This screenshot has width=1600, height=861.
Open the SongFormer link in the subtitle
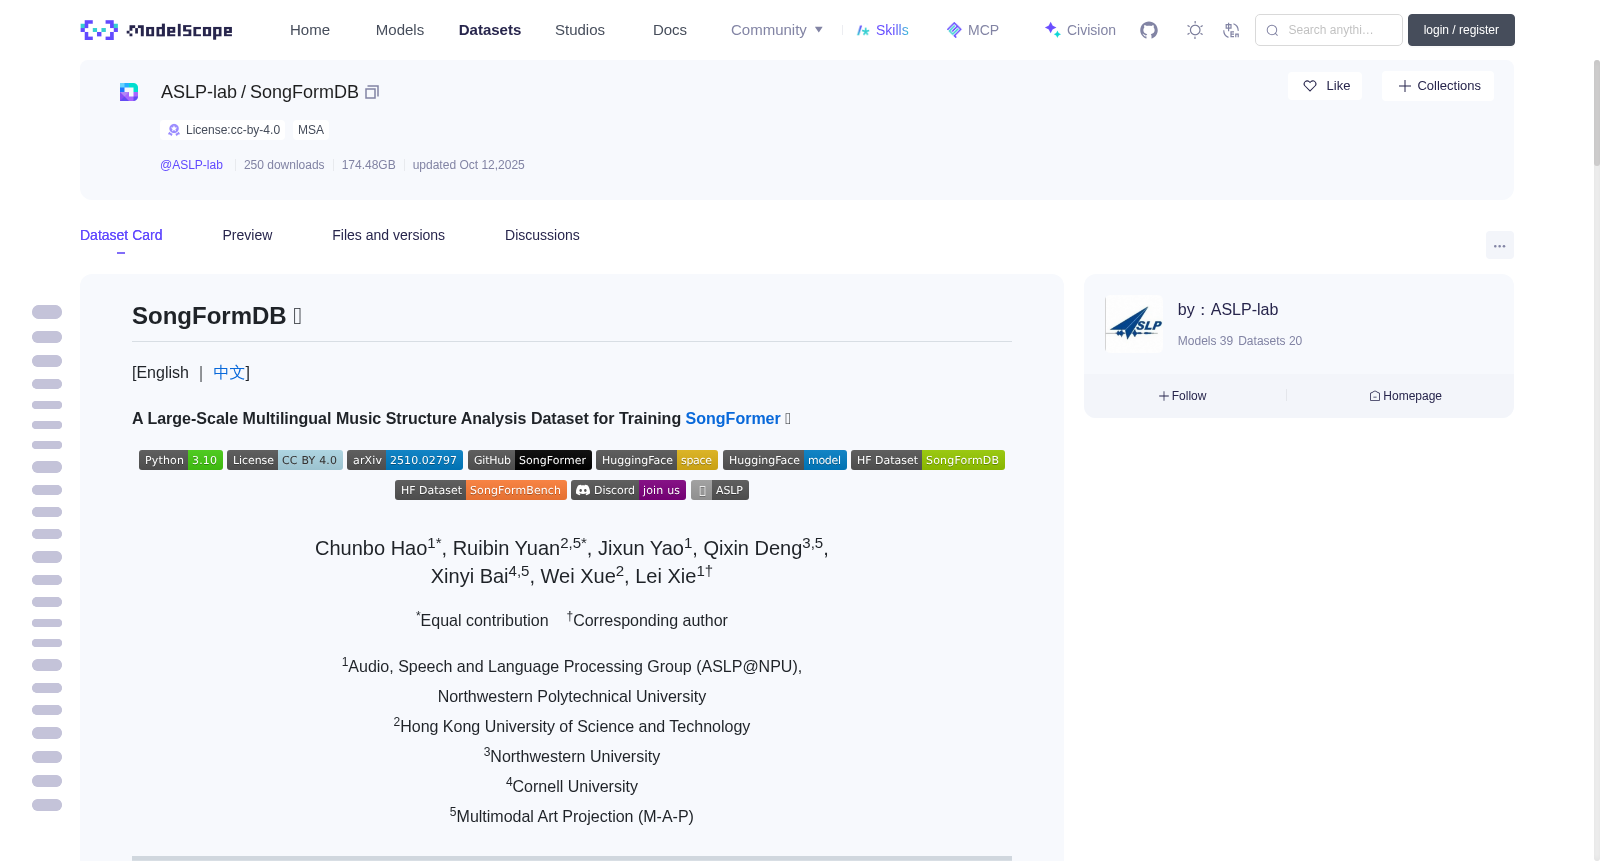[x=733, y=419]
